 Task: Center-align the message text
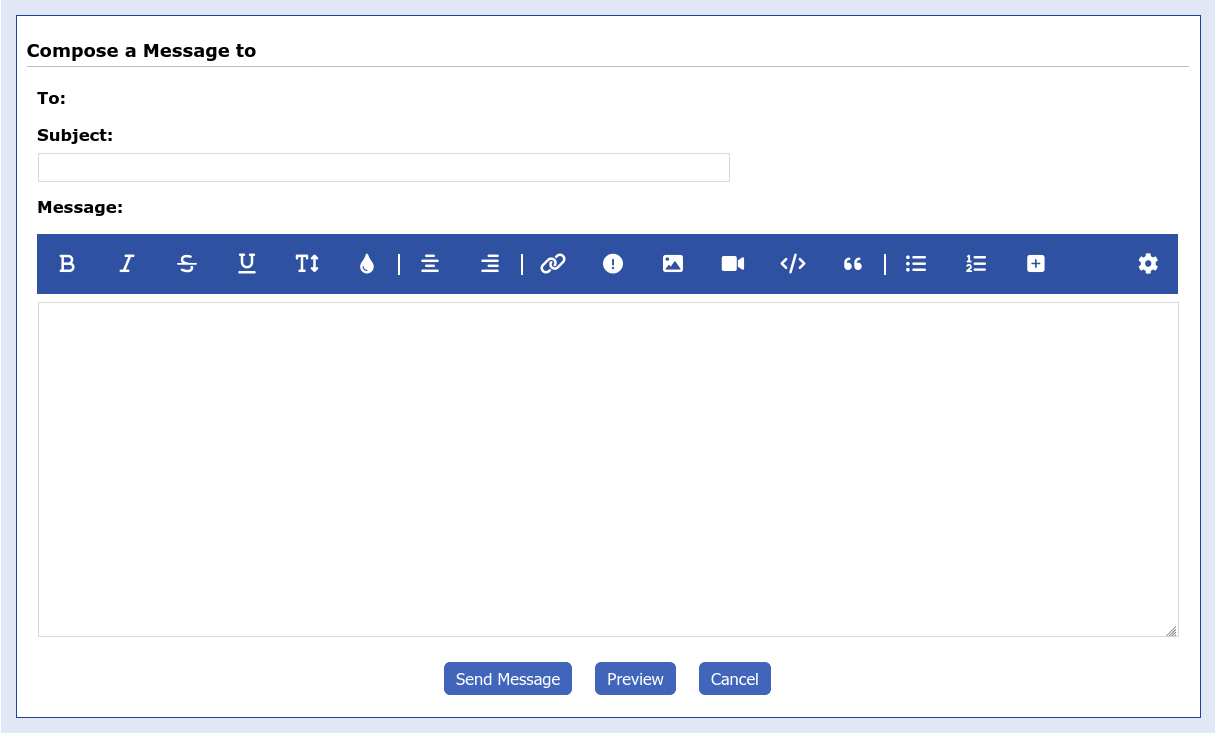click(x=430, y=264)
